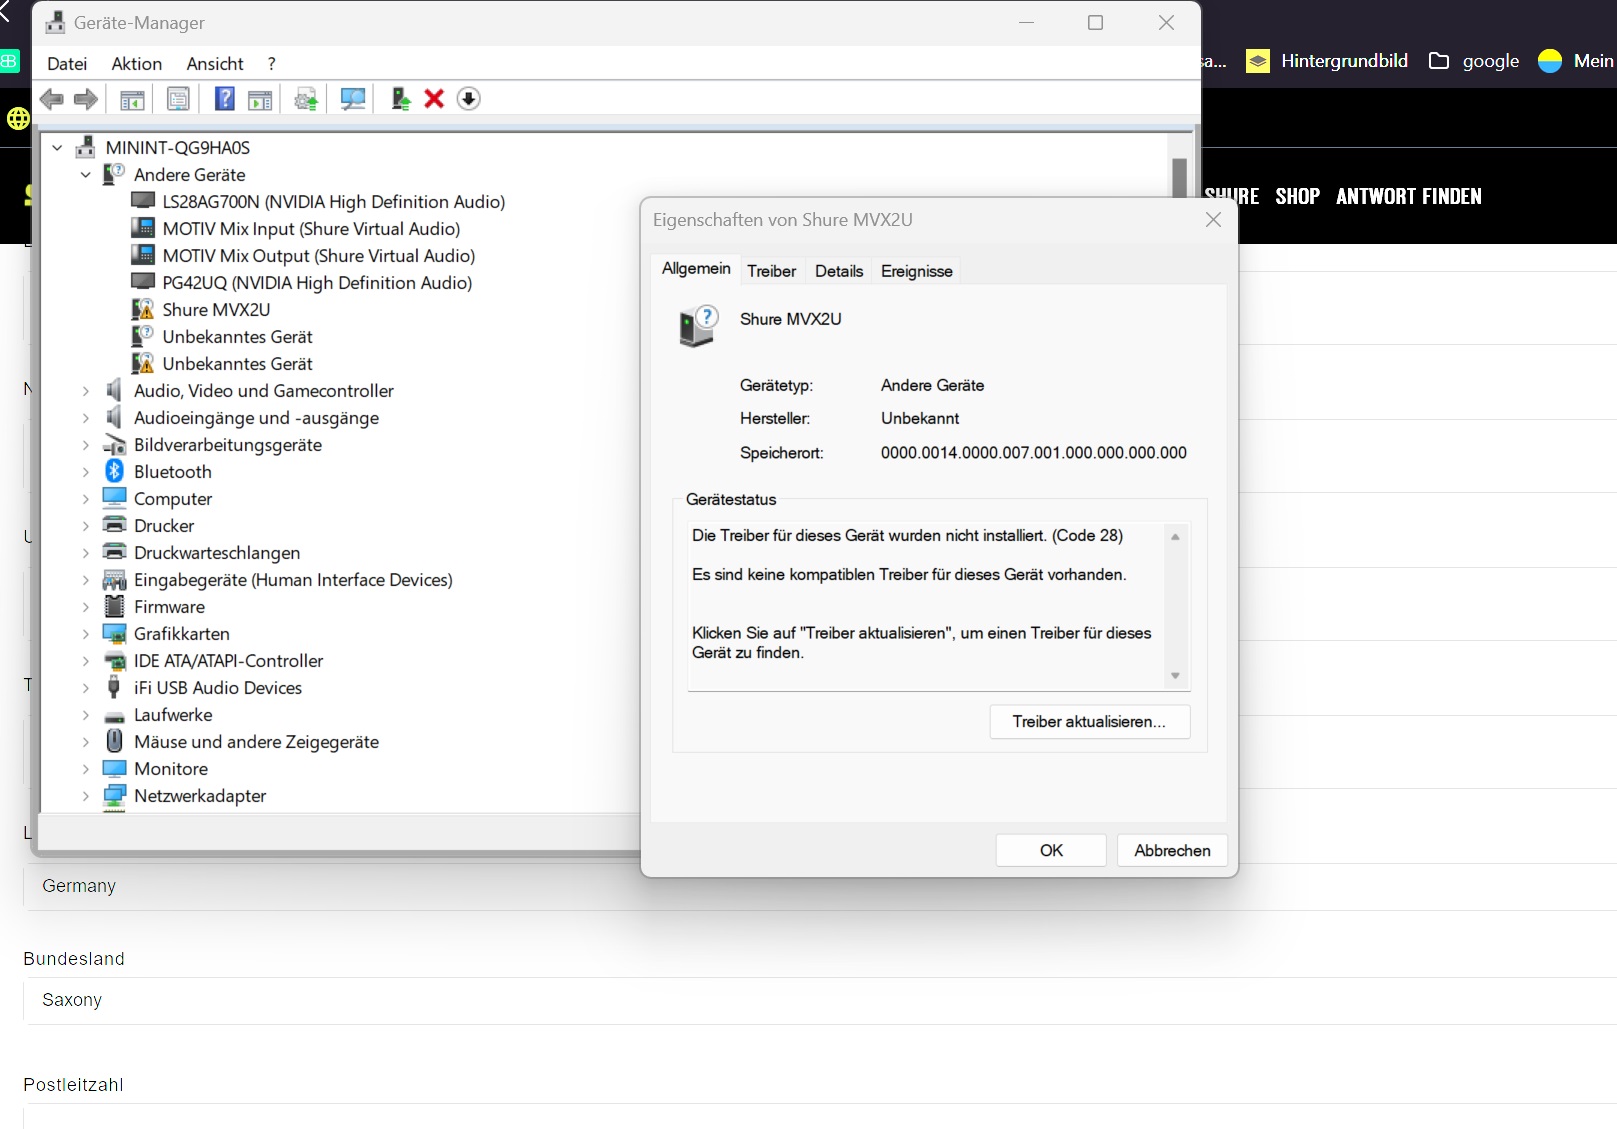The width and height of the screenshot is (1617, 1129).
Task: Select Shure MVX2U in device tree
Action: click(x=216, y=310)
